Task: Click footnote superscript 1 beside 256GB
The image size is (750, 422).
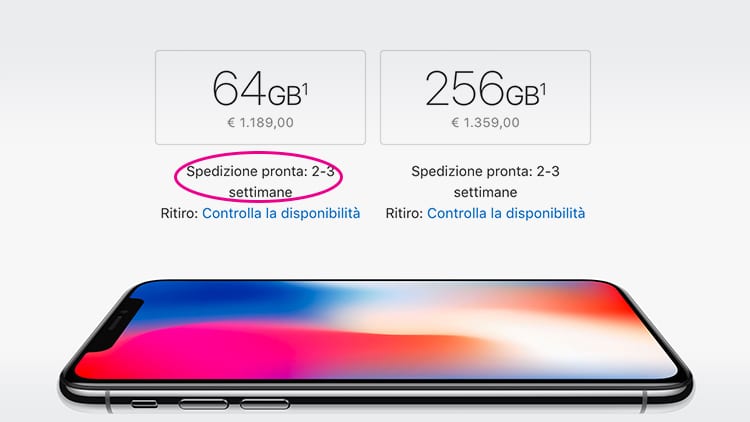Action: coord(543,89)
